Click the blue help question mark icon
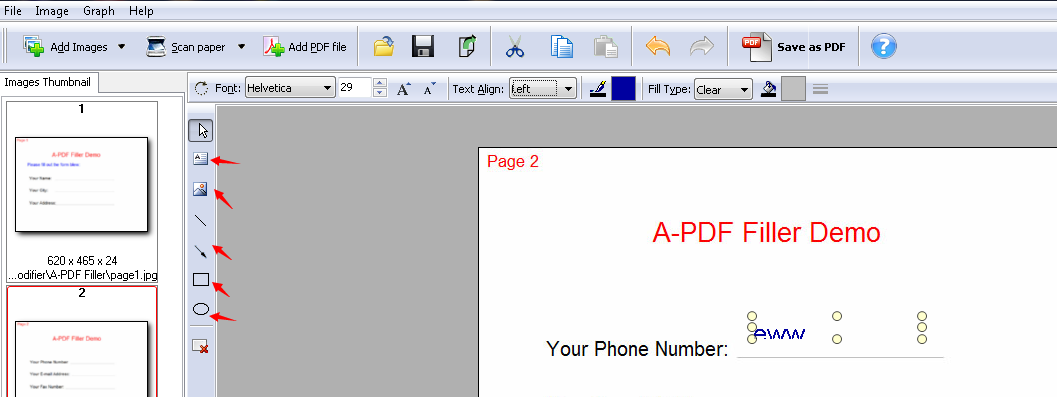The height and width of the screenshot is (397, 1057). point(883,47)
